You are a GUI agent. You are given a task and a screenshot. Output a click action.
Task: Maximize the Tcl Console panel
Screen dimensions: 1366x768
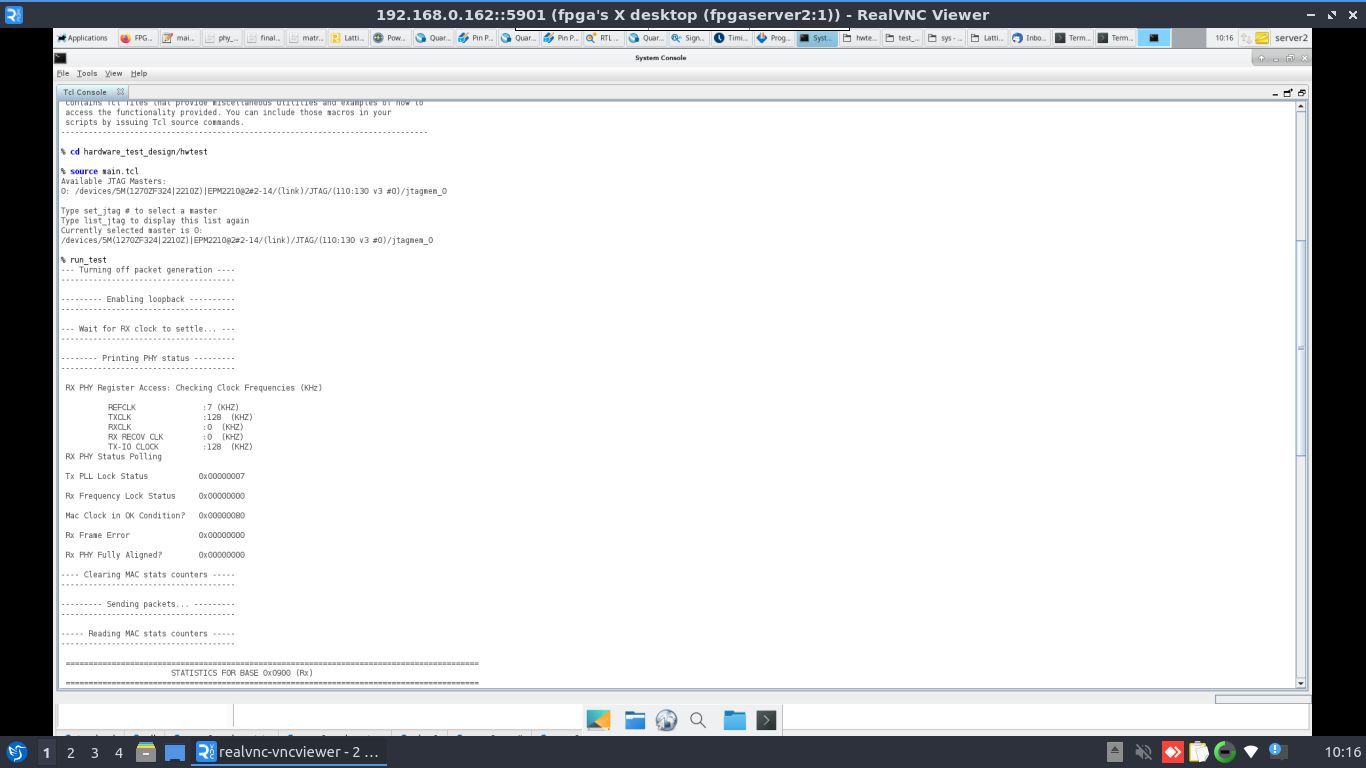1288,92
